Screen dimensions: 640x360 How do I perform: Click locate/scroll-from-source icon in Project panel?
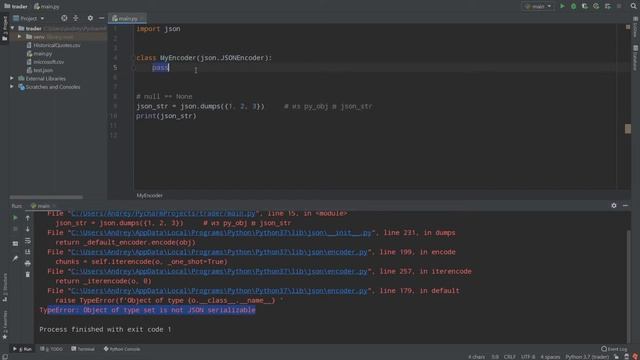pyautogui.click(x=64, y=18)
